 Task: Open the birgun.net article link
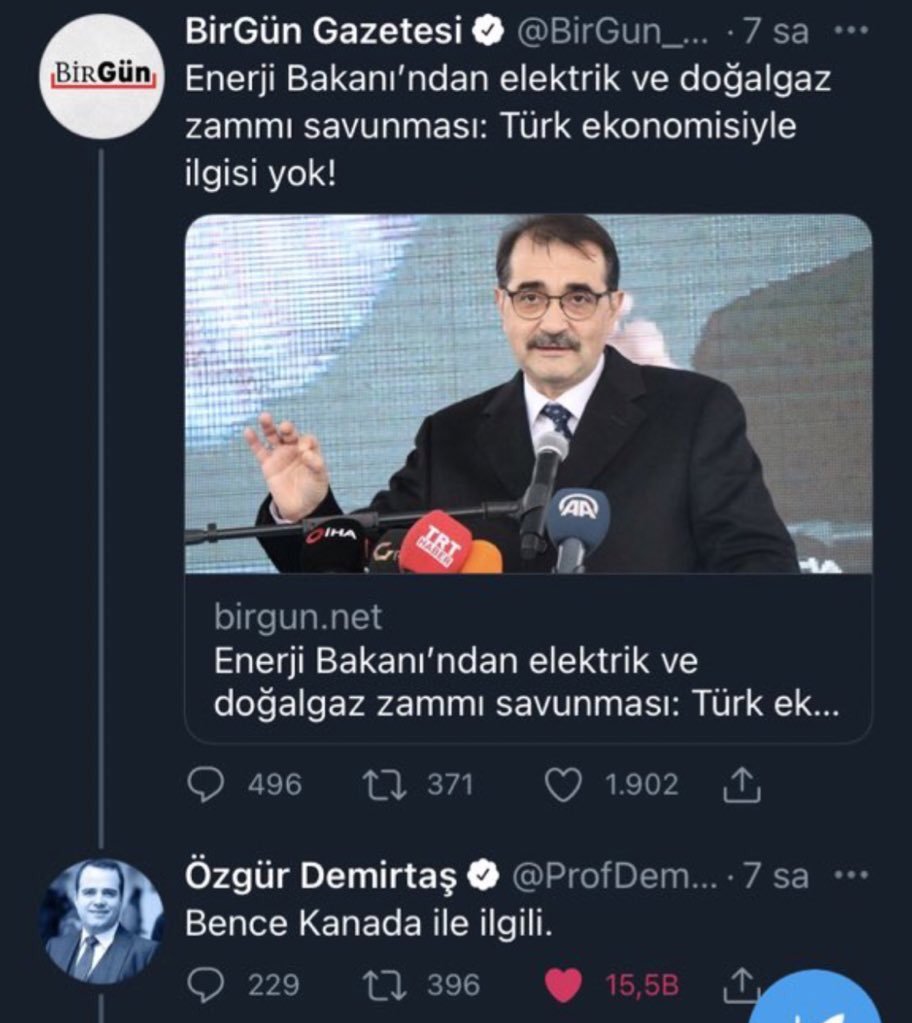coord(527,662)
